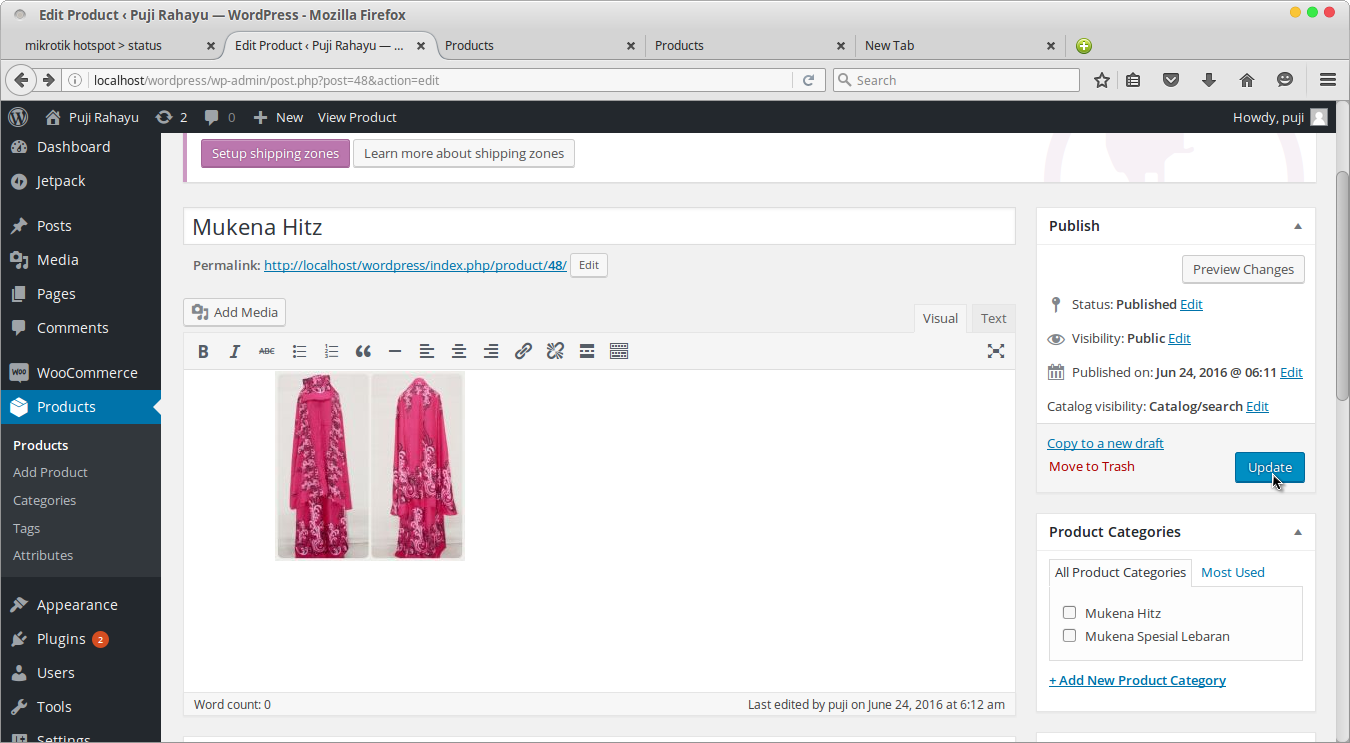Enter distraction-free writing mode

(x=996, y=351)
